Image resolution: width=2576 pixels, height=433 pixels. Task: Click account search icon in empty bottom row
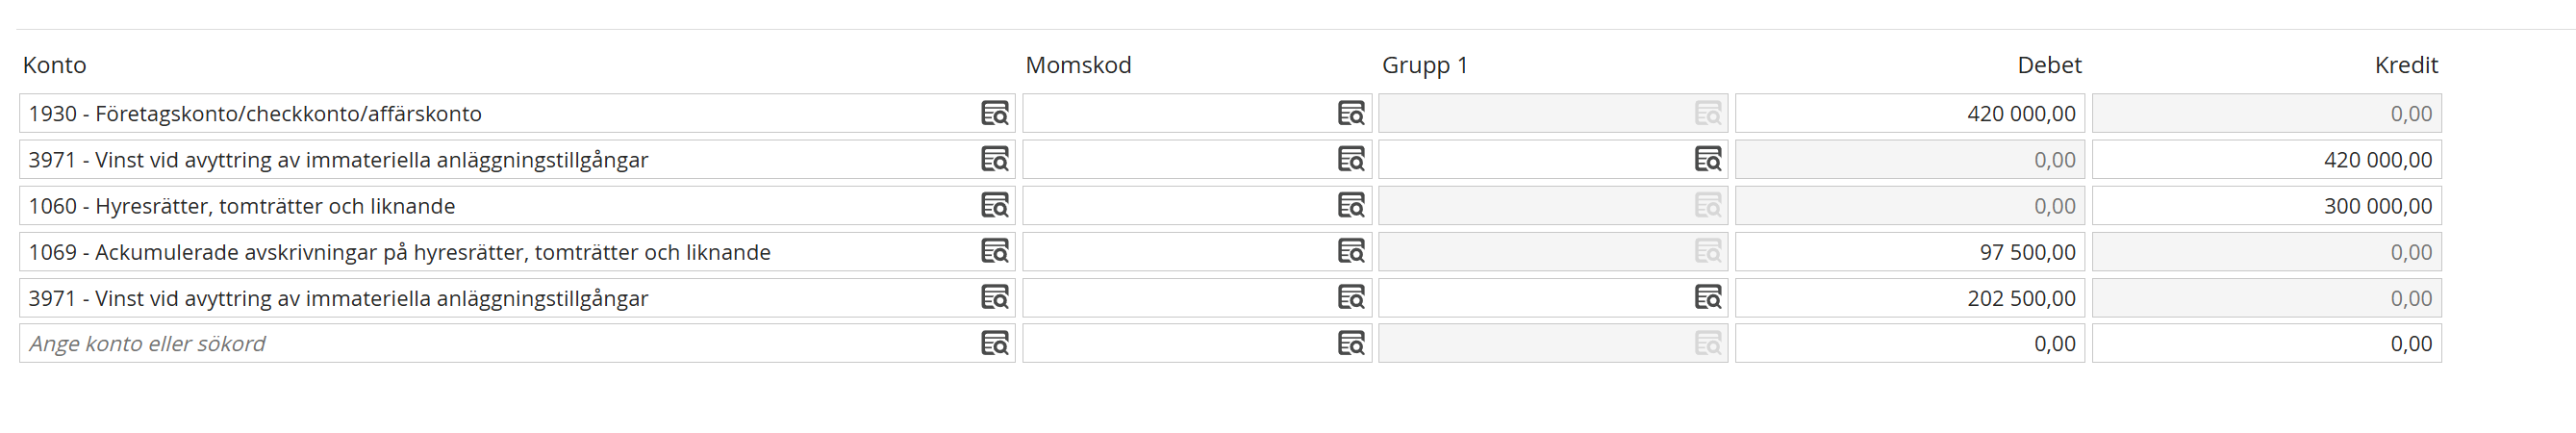pos(994,343)
